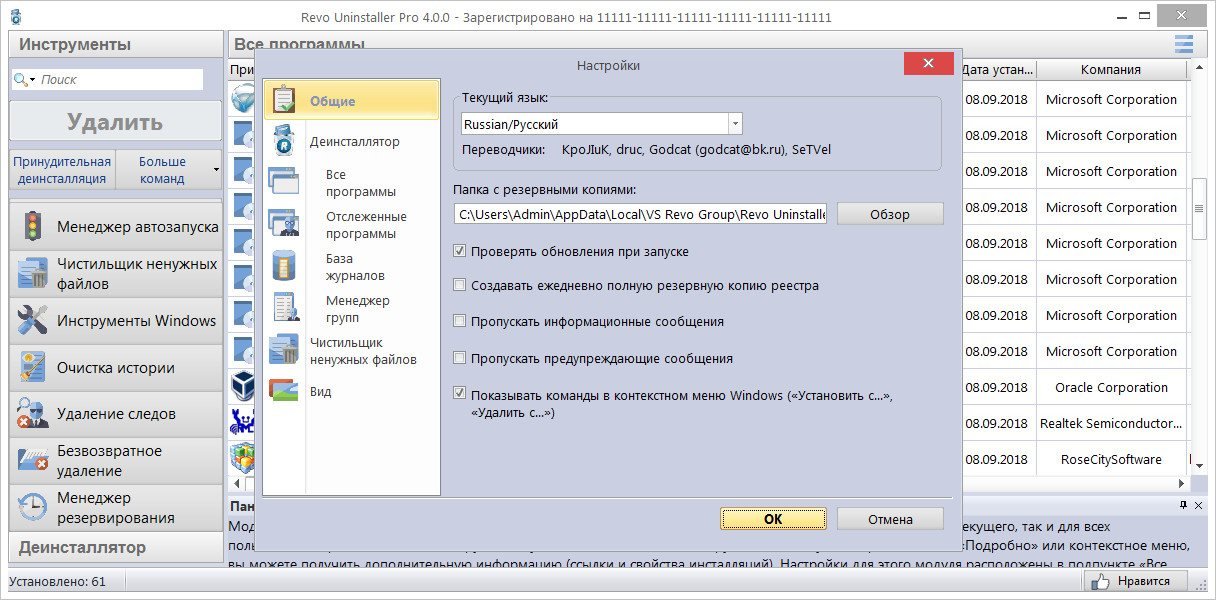Uncheck Проверять обновления при запуске
The image size is (1216, 600).
460,251
